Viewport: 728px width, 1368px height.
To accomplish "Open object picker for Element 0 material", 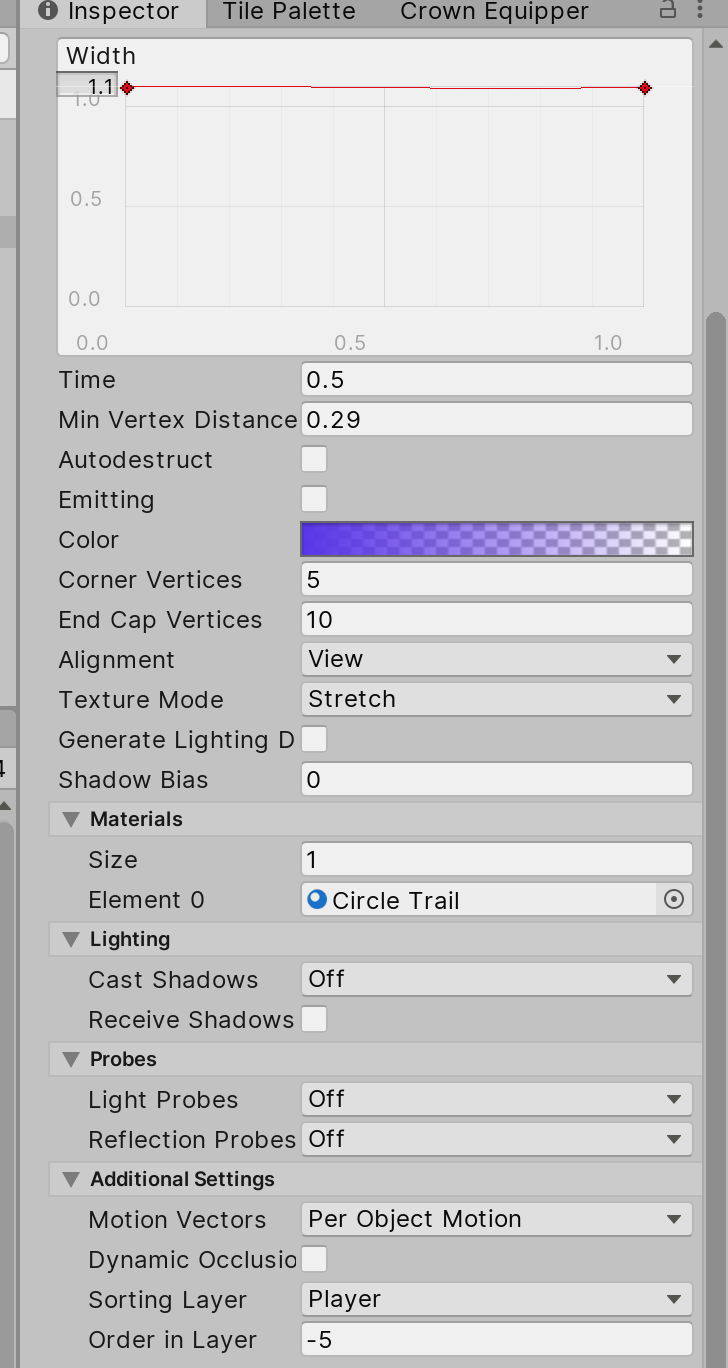I will [x=674, y=900].
